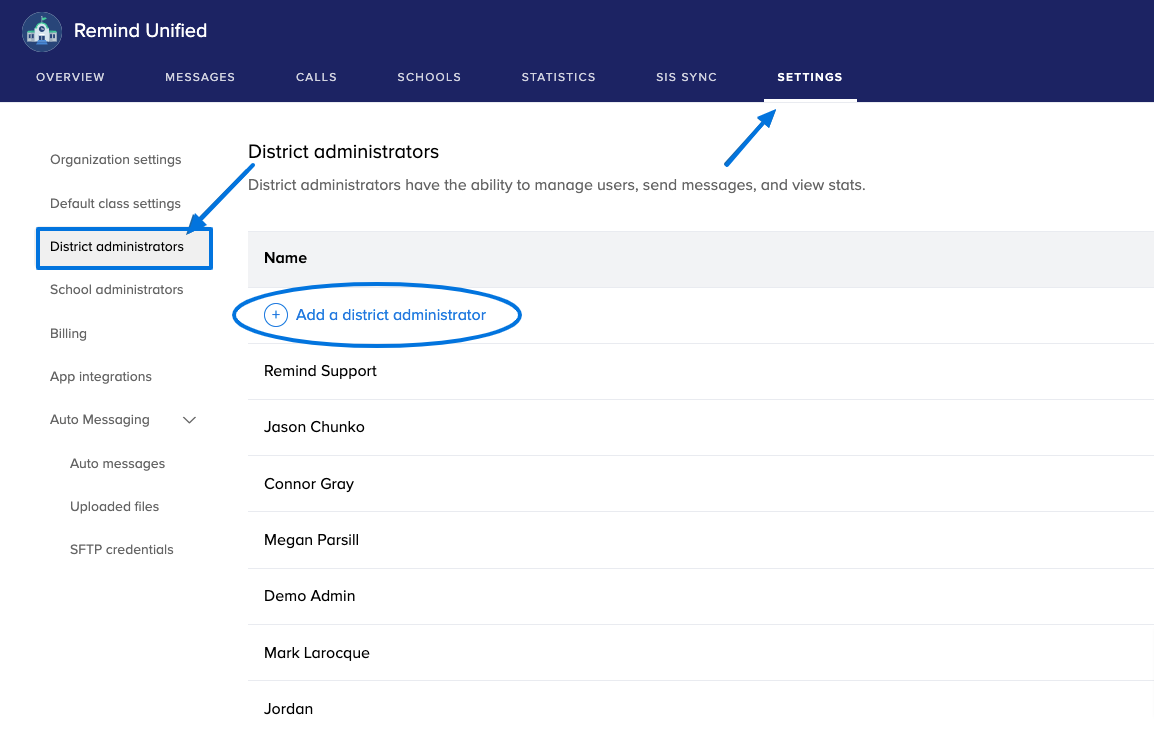1154x736 pixels.
Task: Open School administrators page
Action: pyautogui.click(x=117, y=290)
